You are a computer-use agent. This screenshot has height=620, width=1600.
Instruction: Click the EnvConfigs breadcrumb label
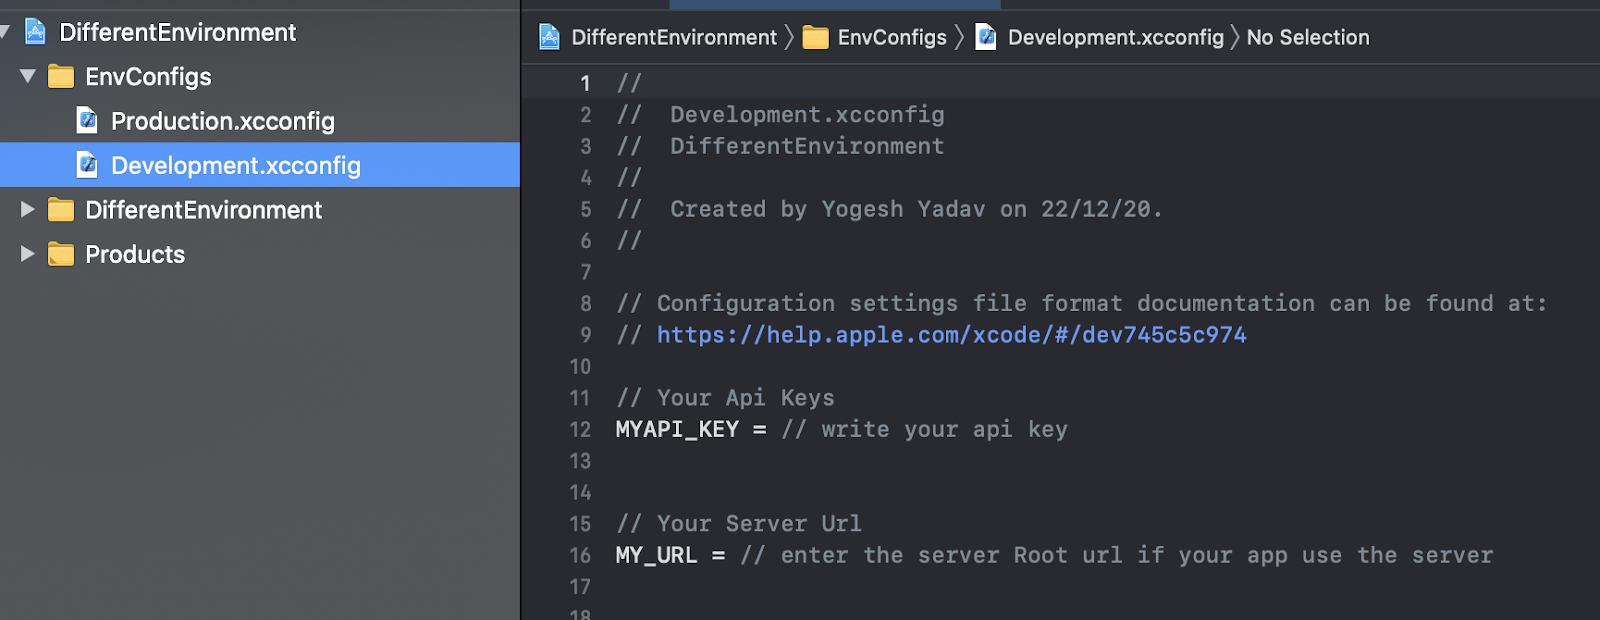[891, 38]
